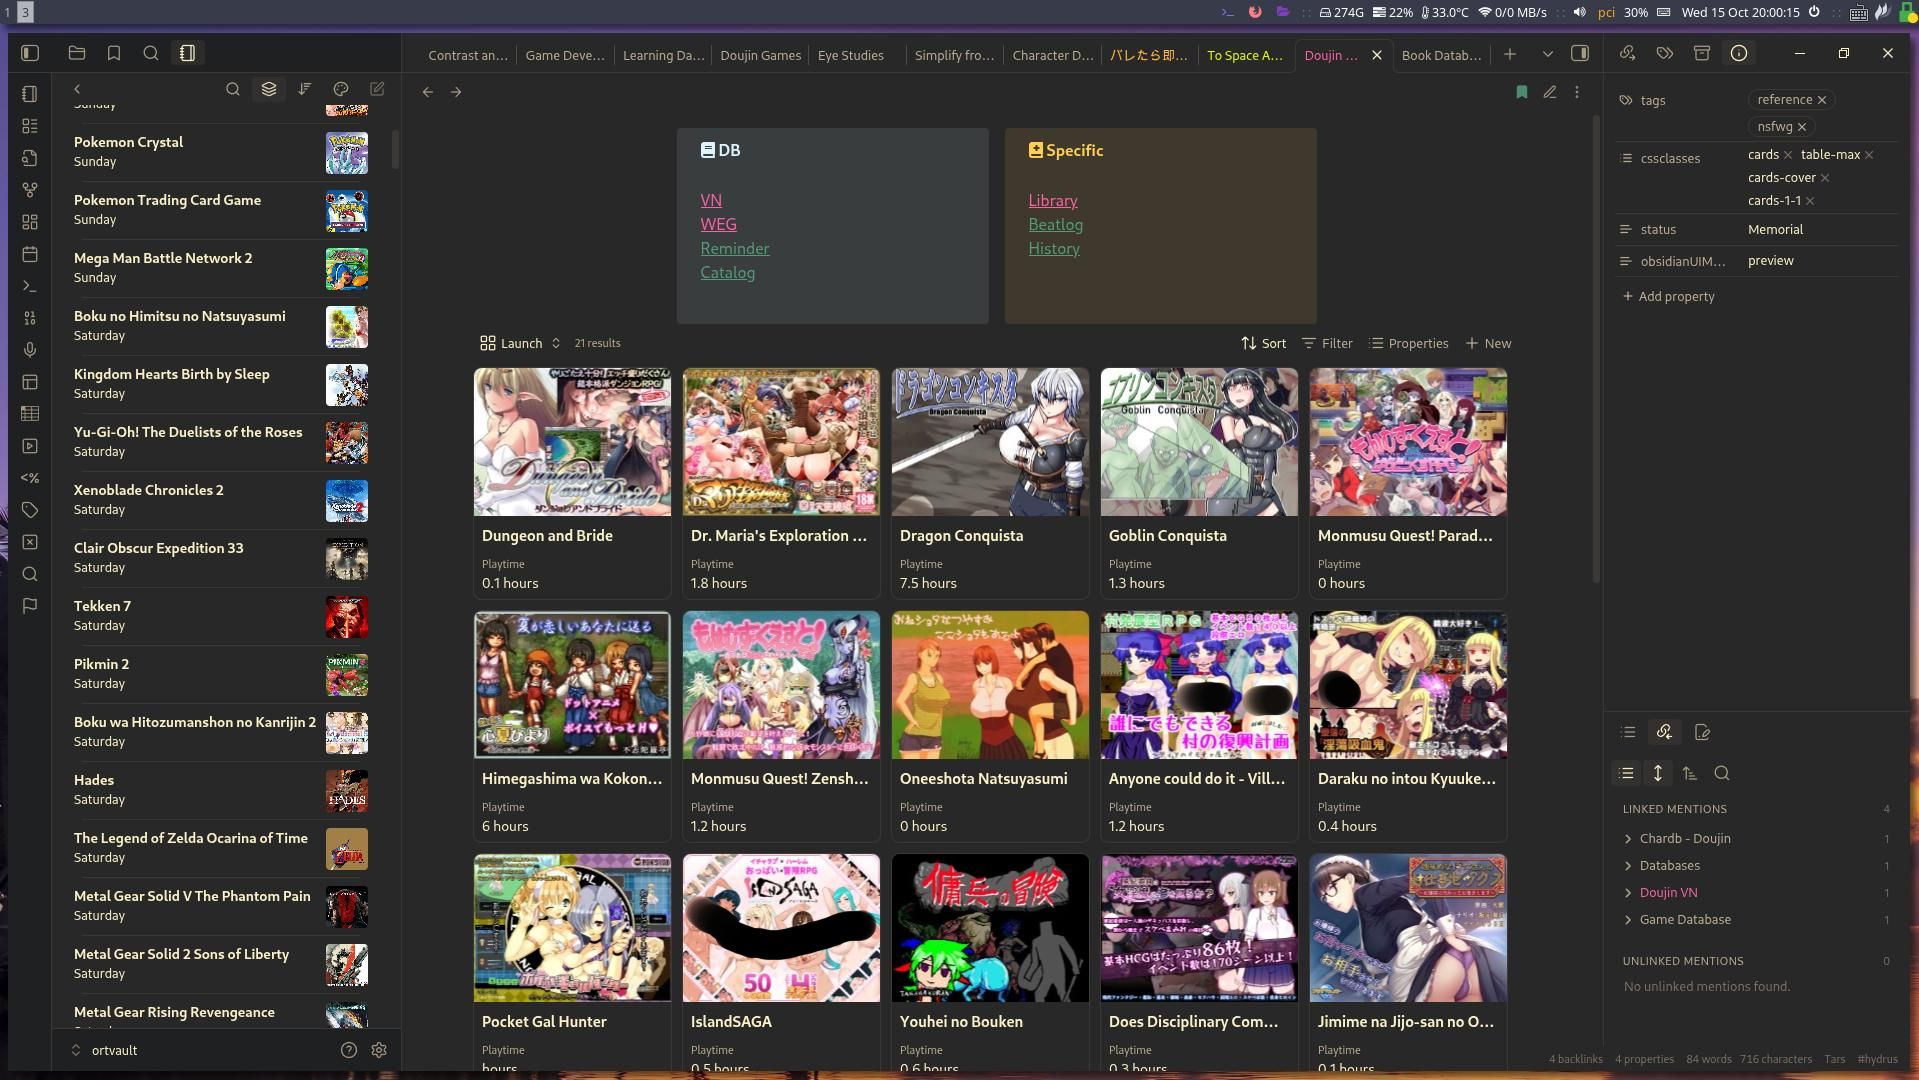Viewport: 1919px width, 1080px height.
Task: Switch to the Book Datab... tab
Action: (x=1441, y=55)
